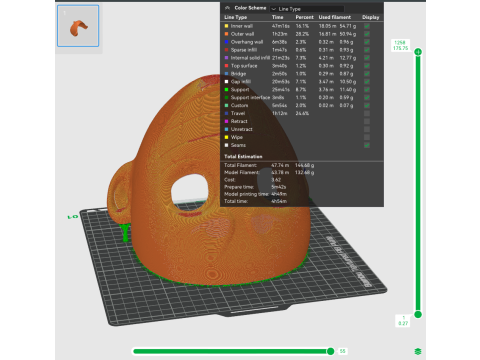Enable Retract display checkbox

click(x=367, y=121)
